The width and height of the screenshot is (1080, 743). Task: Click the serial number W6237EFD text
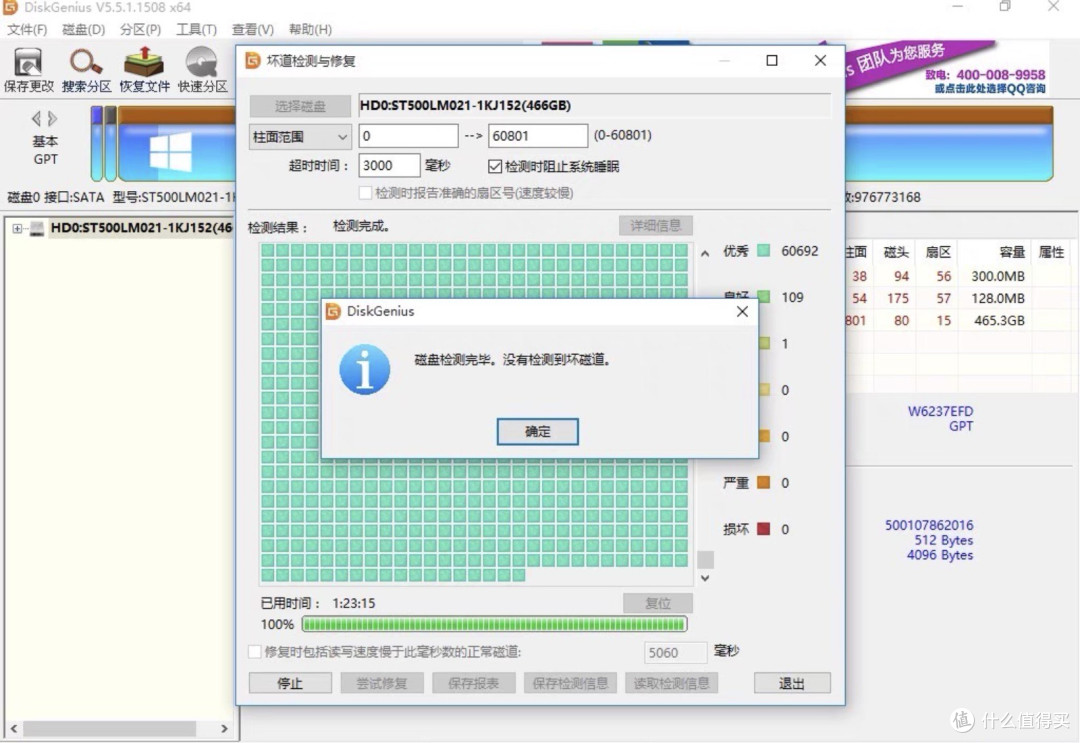pyautogui.click(x=940, y=411)
